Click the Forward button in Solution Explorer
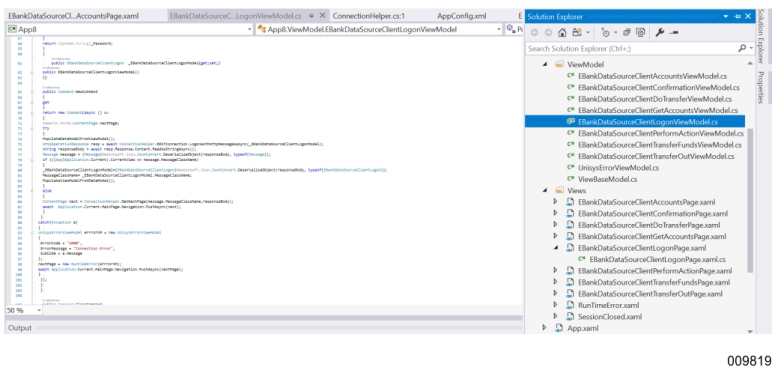The height and width of the screenshot is (379, 778). coord(548,33)
